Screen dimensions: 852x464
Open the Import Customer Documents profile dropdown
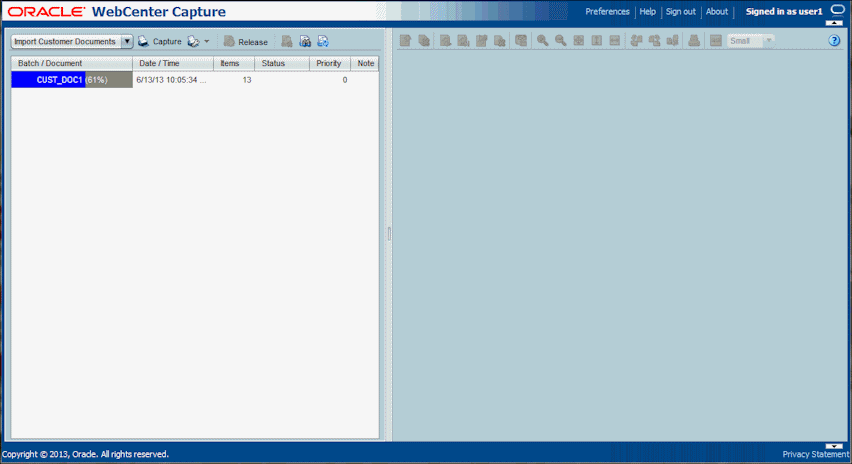point(127,41)
